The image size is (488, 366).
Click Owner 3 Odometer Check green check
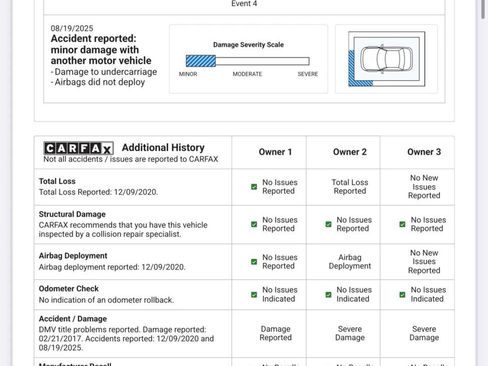[402, 295]
